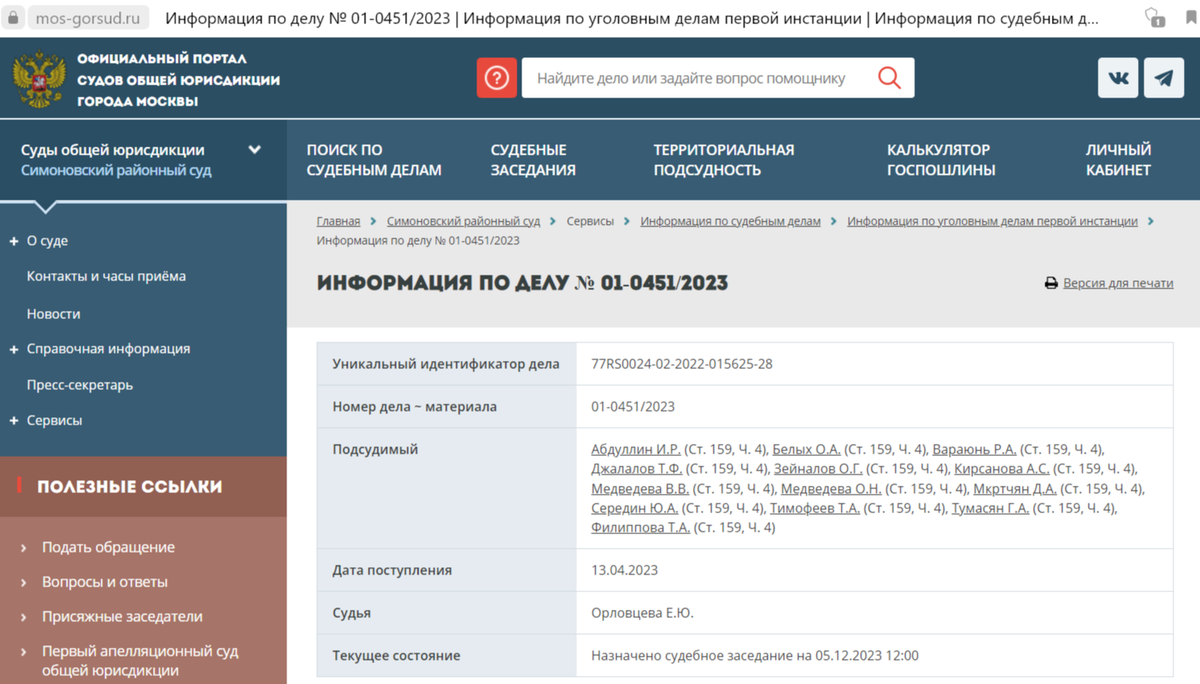Open defendant Кирсанова А.С. link
This screenshot has width=1200, height=684.
coord(1001,469)
